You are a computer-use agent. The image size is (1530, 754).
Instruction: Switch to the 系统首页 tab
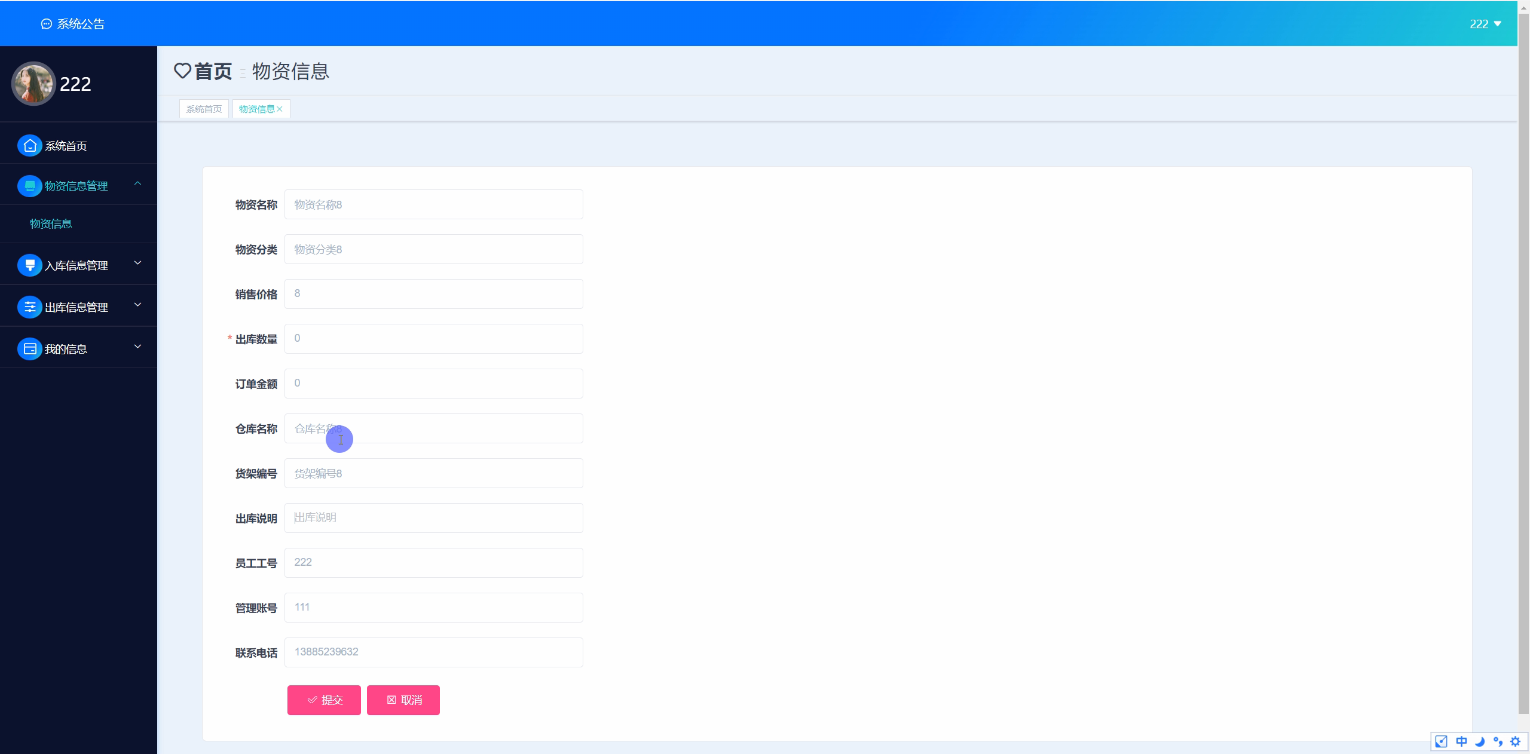tap(204, 109)
